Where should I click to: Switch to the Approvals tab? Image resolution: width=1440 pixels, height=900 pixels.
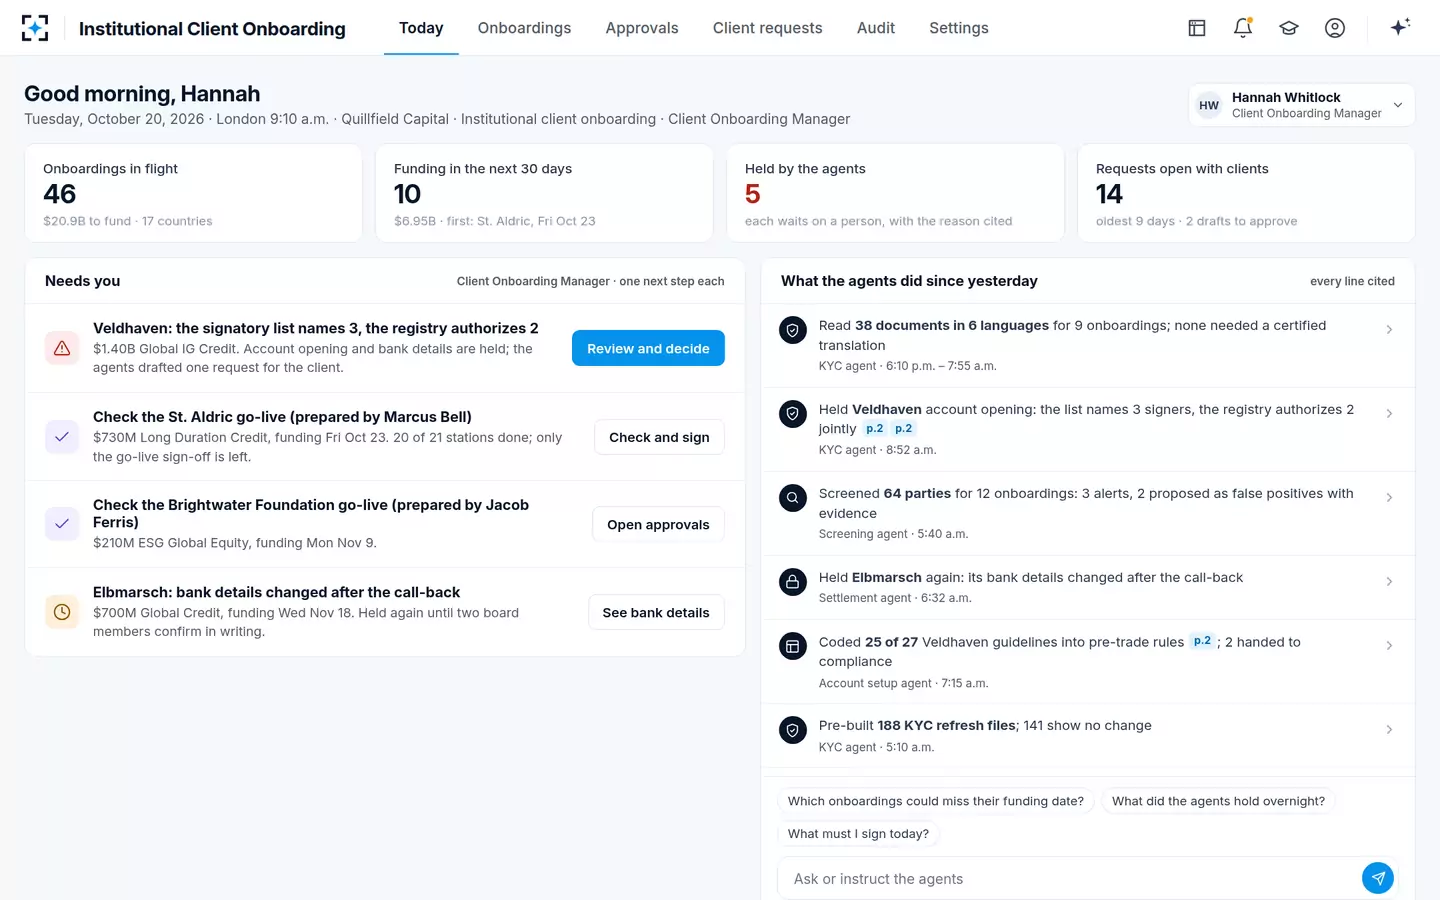(642, 28)
